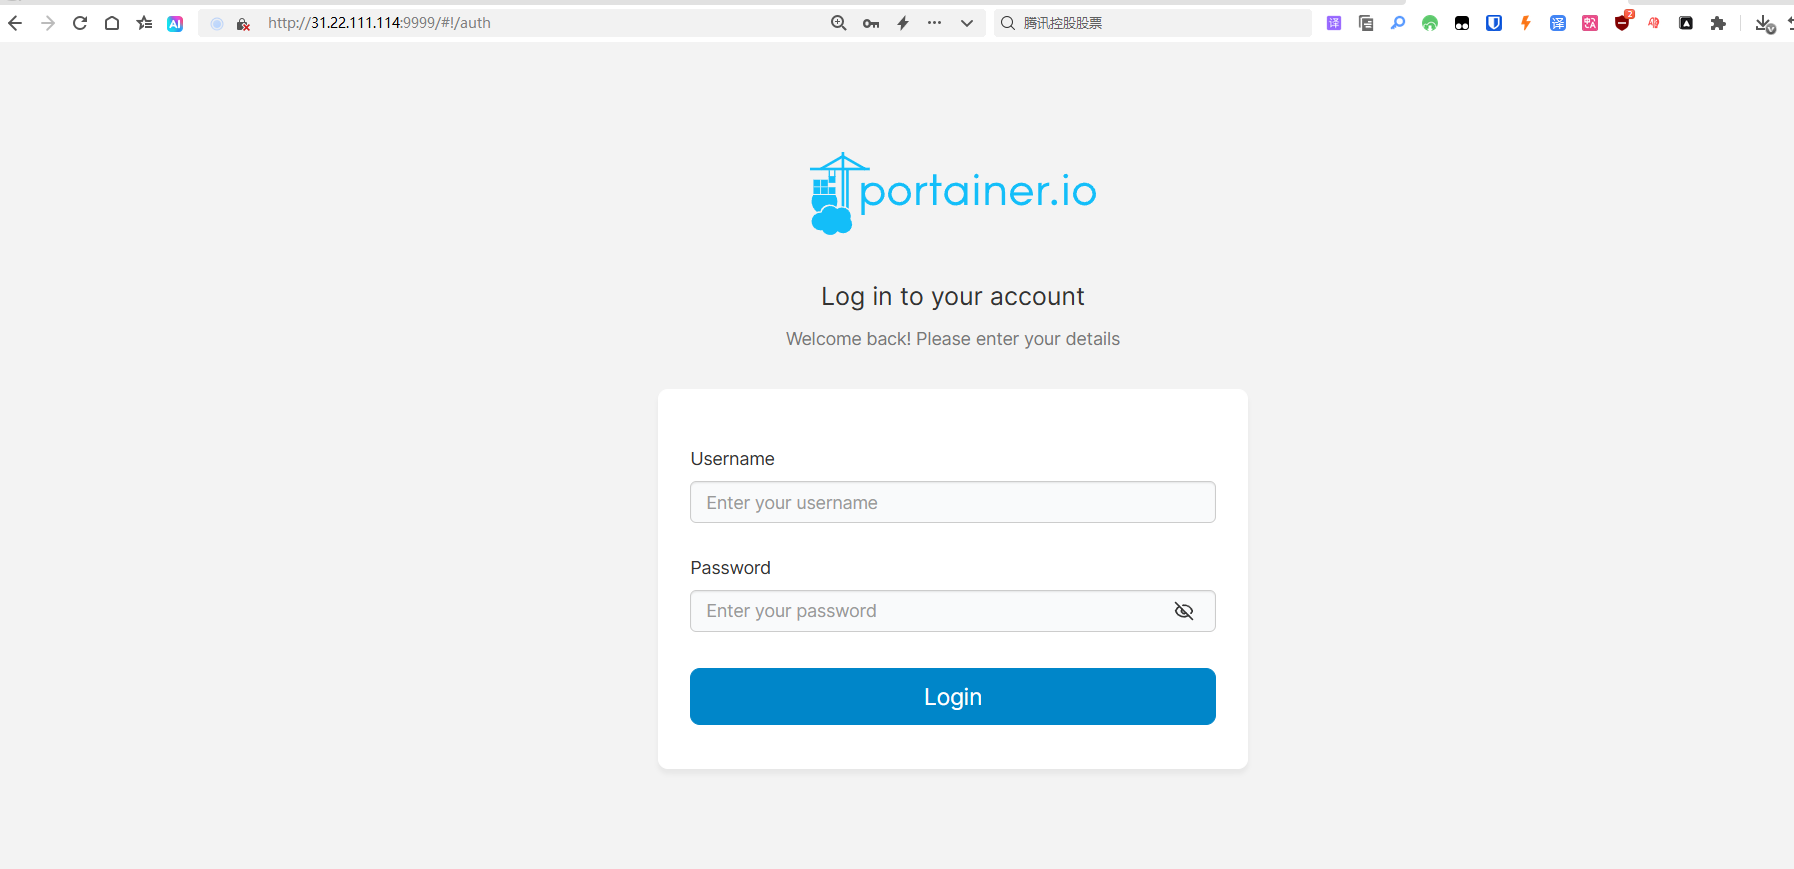Image resolution: width=1794 pixels, height=869 pixels.
Task: Expand the address bar dropdown chevron
Action: click(967, 23)
